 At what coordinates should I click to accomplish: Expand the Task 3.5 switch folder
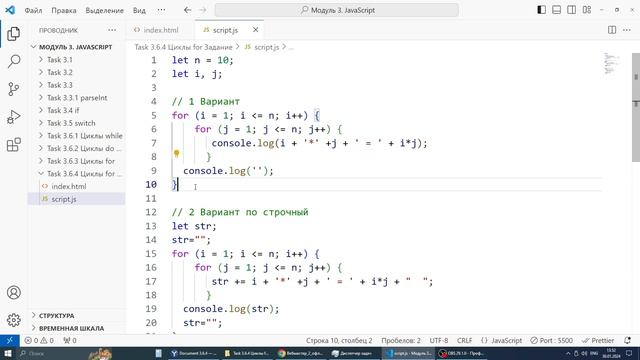[76, 123]
